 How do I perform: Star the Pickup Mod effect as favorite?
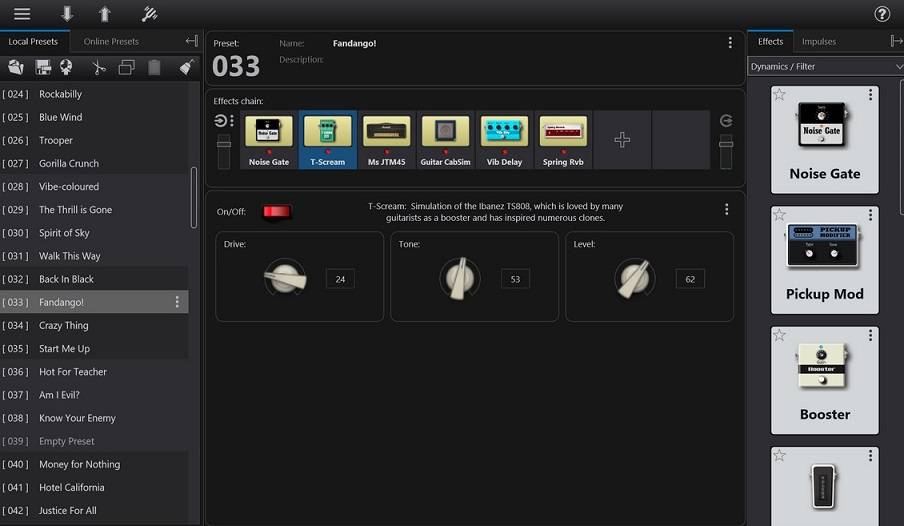(779, 214)
